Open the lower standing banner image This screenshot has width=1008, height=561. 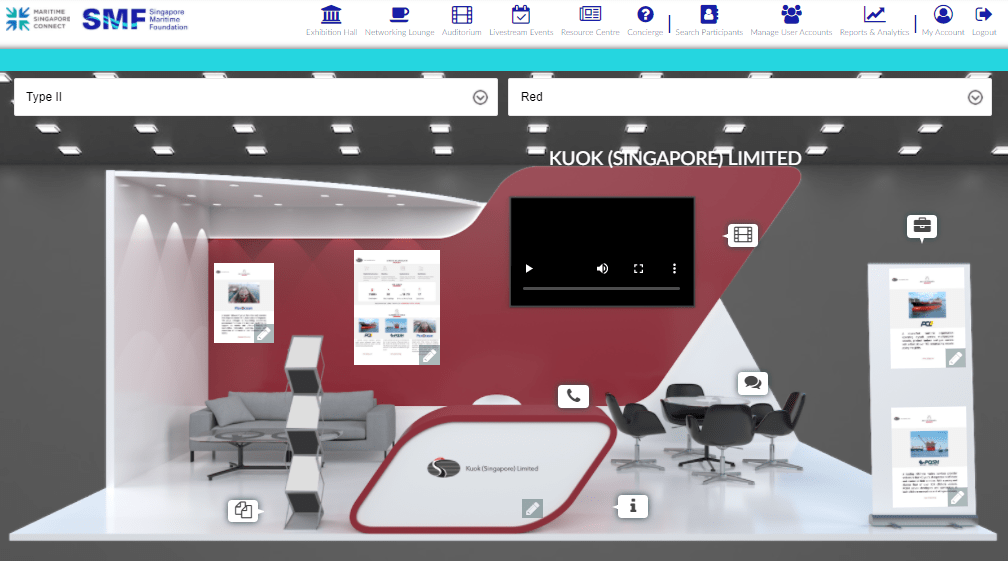929,457
